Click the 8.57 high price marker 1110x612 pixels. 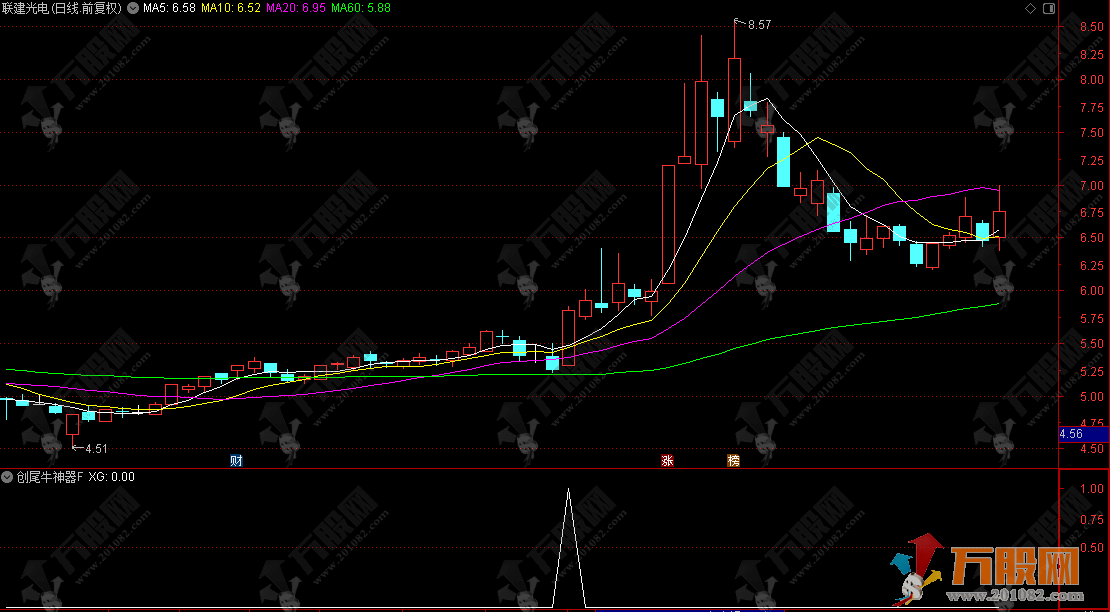click(759, 25)
